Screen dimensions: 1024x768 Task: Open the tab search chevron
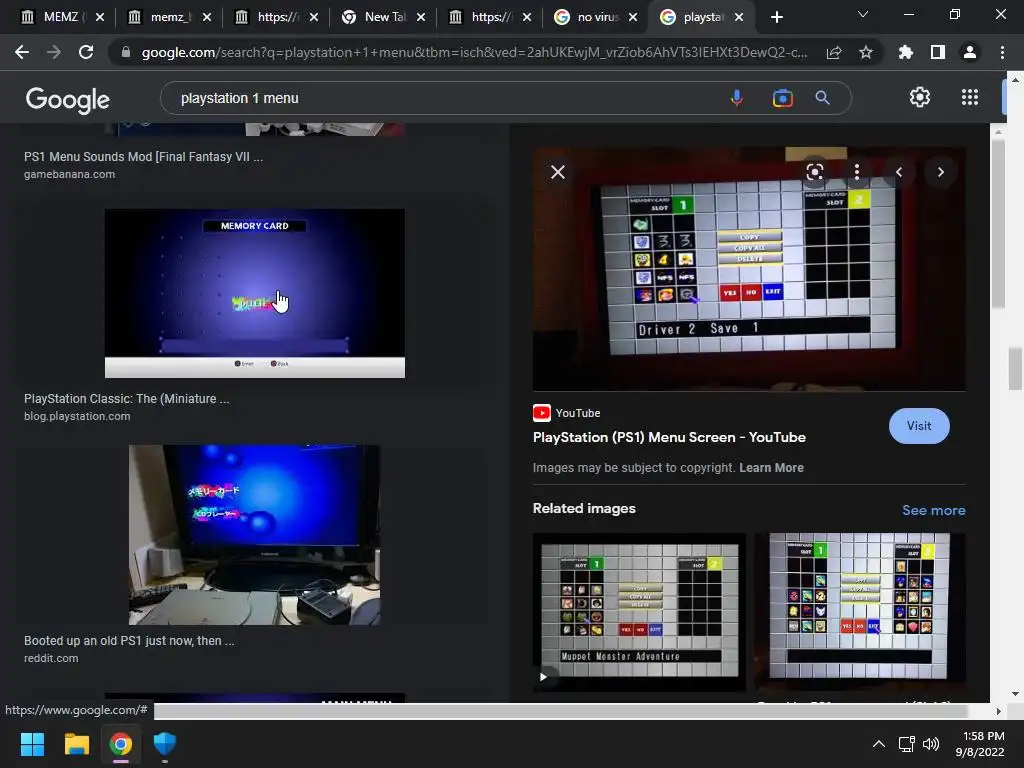(863, 14)
